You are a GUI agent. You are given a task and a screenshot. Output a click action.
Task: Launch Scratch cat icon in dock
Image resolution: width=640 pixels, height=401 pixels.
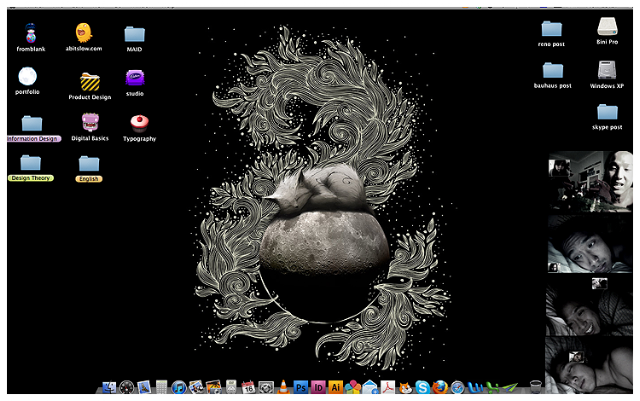pos(405,387)
